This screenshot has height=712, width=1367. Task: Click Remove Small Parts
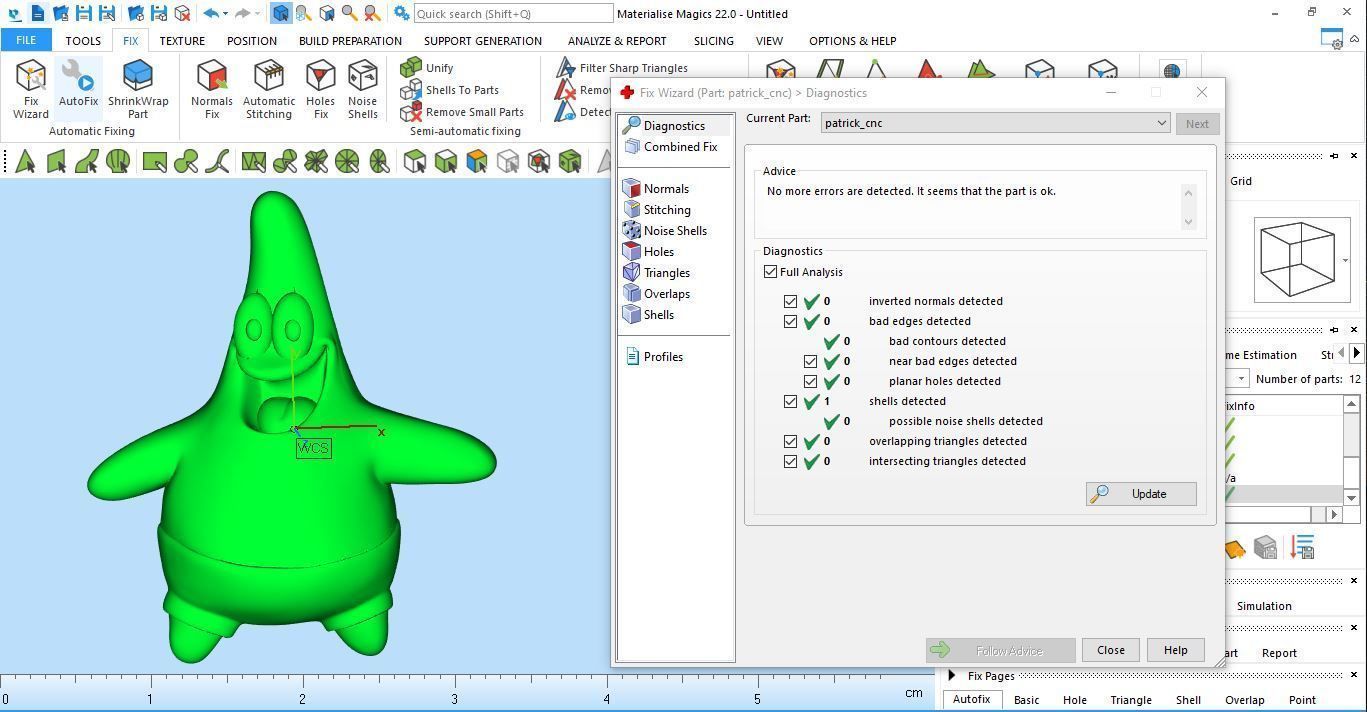(462, 112)
